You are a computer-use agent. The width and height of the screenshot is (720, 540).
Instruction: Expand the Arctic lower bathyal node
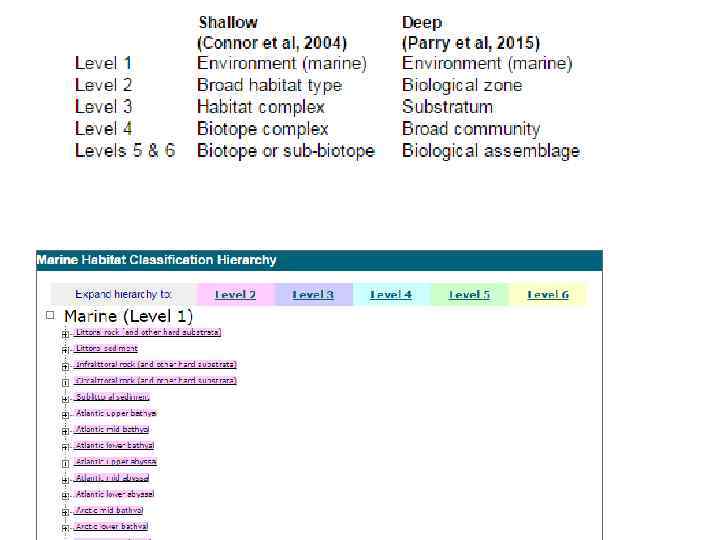point(65,529)
